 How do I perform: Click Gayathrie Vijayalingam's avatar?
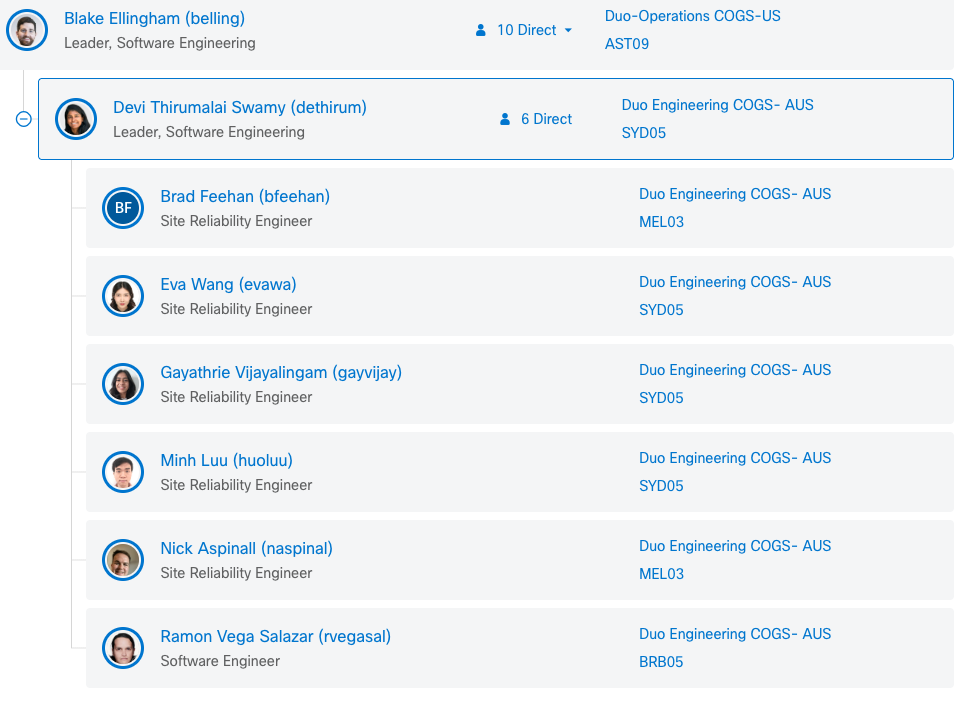[x=123, y=384]
